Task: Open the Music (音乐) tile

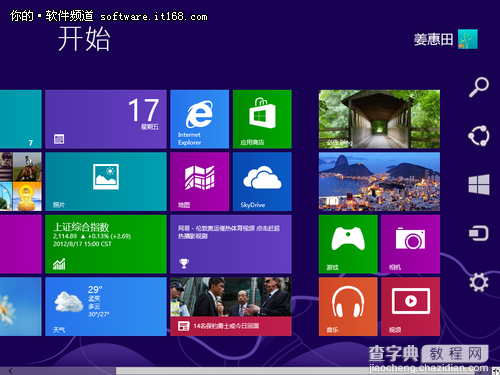Action: (x=348, y=307)
